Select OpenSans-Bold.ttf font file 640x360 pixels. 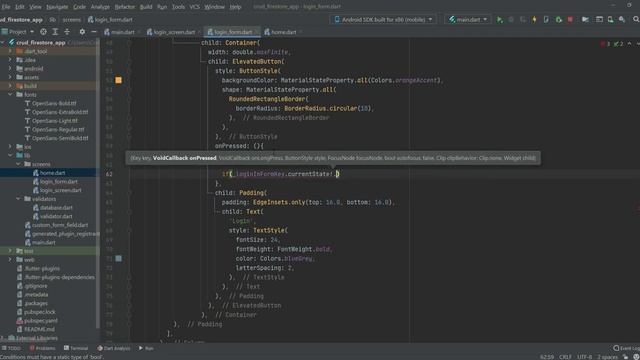(54, 103)
